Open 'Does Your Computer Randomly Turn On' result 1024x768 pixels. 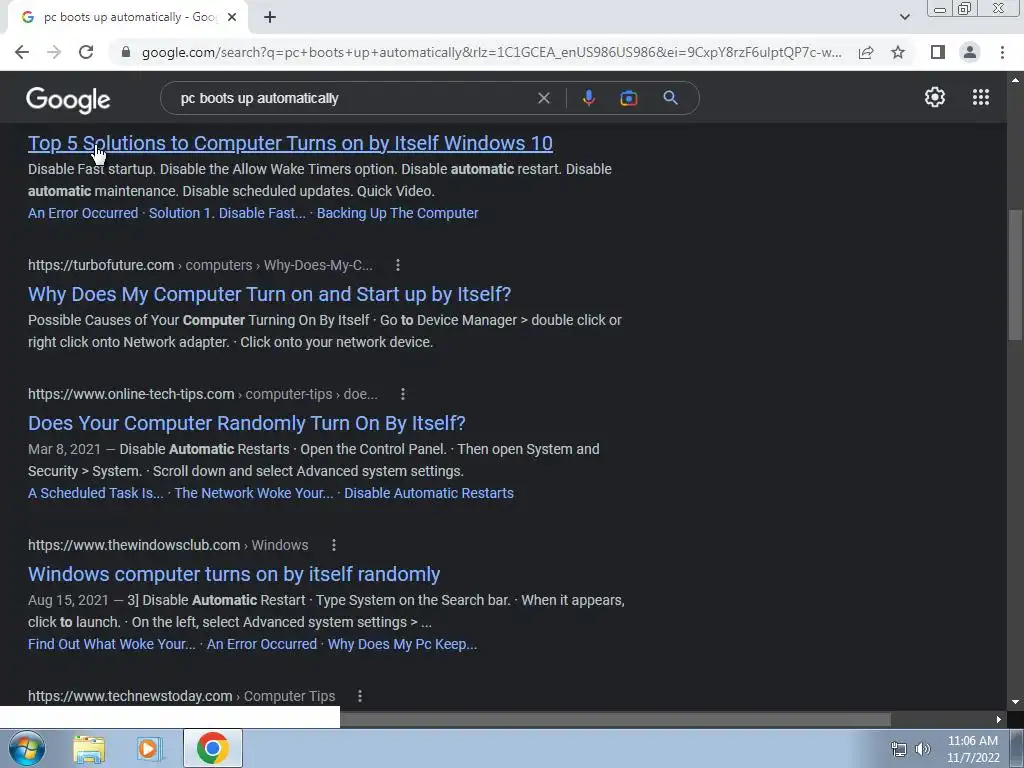pos(246,423)
